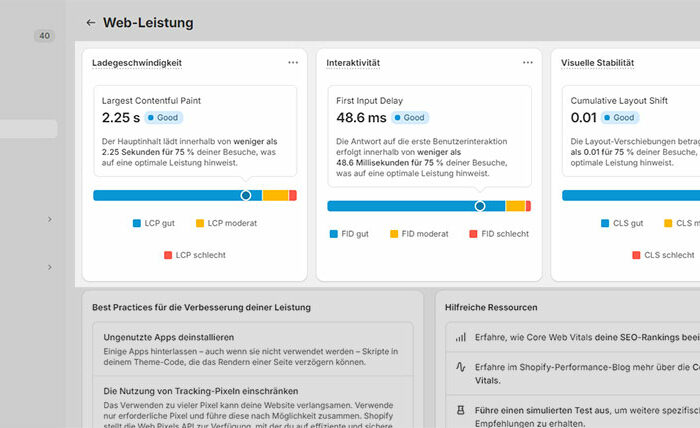
Task: Open the three-dot menu on Ladegeschwindigkeit card
Action: tap(293, 62)
